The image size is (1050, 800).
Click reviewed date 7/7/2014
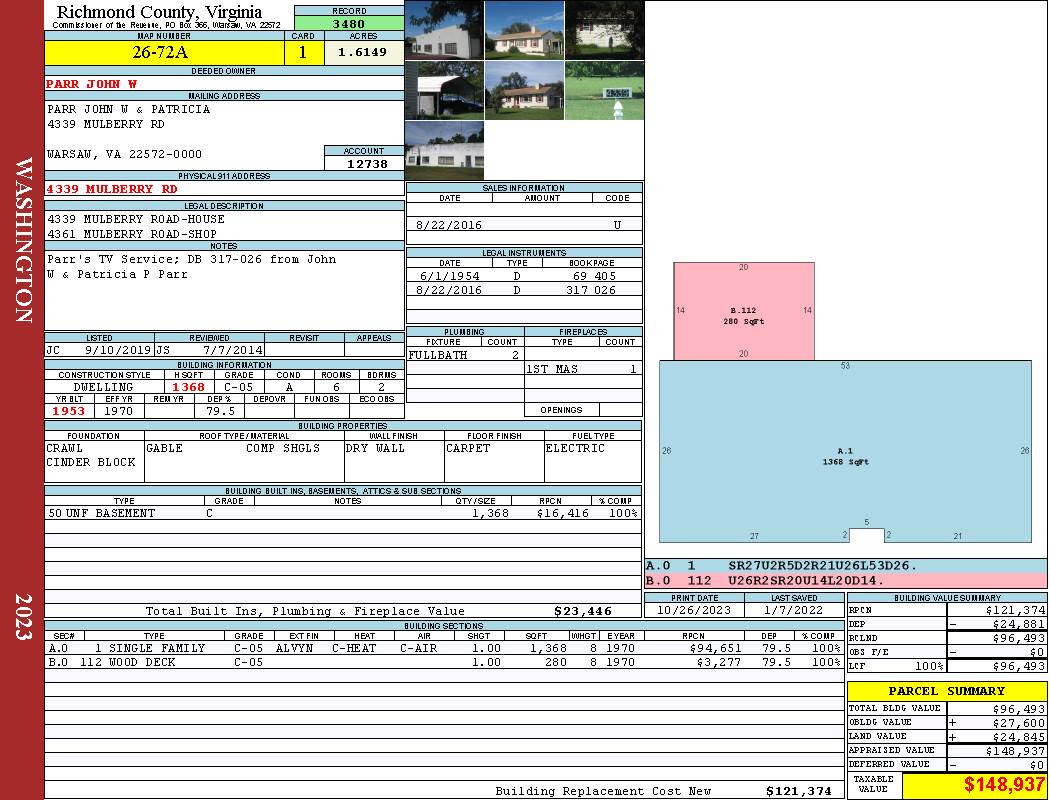[232, 350]
